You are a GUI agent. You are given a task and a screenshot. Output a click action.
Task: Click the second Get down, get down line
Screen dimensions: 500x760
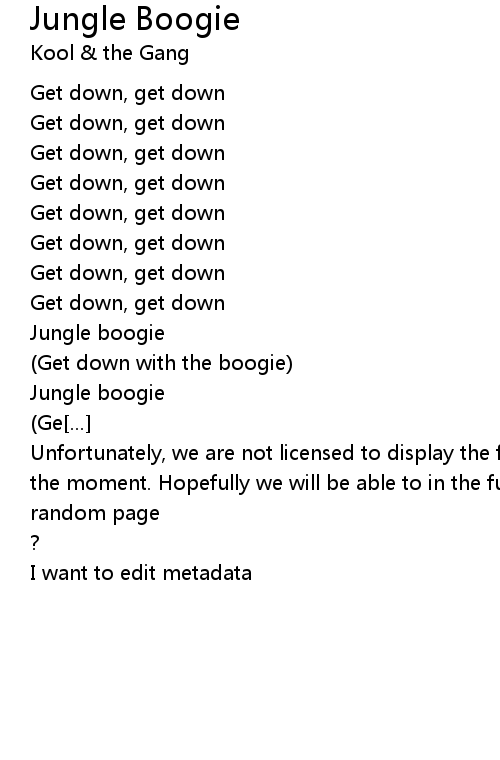coord(128,123)
